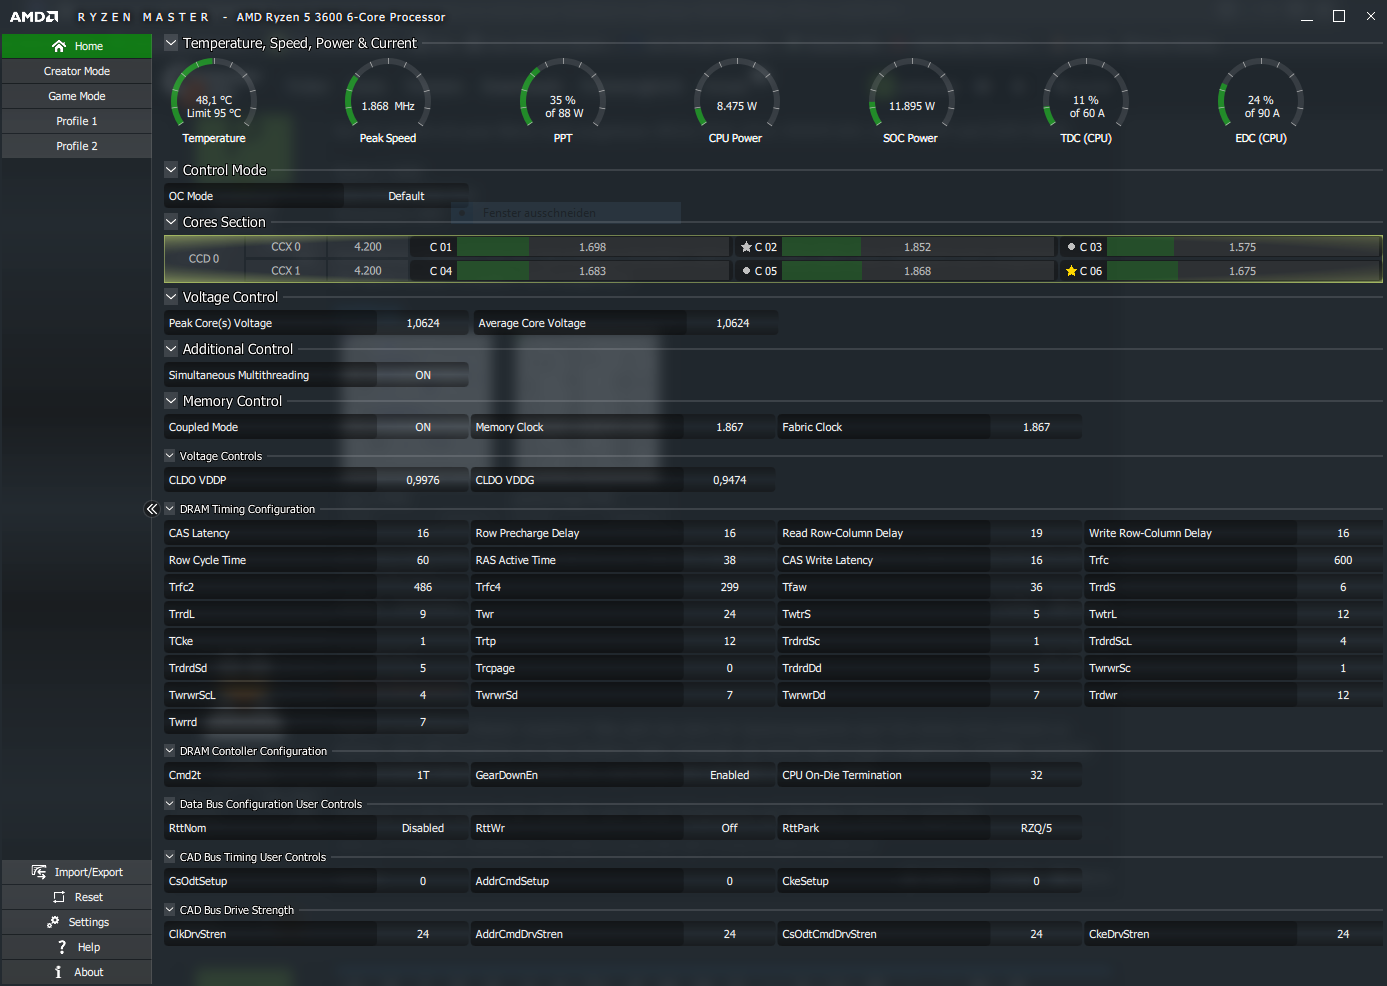
Task: Toggle RttNom Disabled value
Action: 423,828
